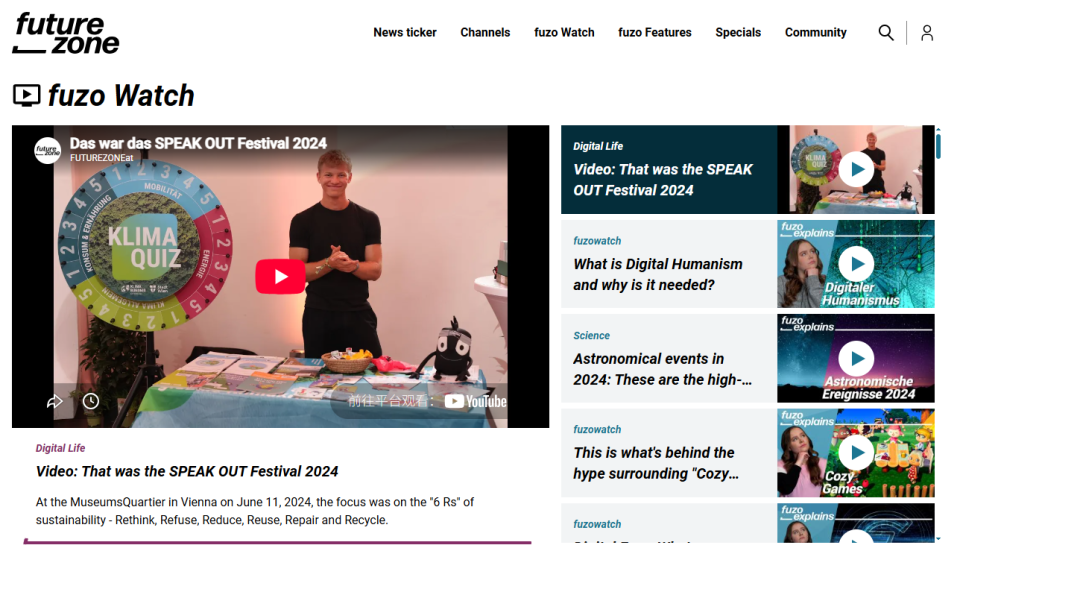1080x592 pixels.
Task: Open Community menu item
Action: pyautogui.click(x=816, y=32)
